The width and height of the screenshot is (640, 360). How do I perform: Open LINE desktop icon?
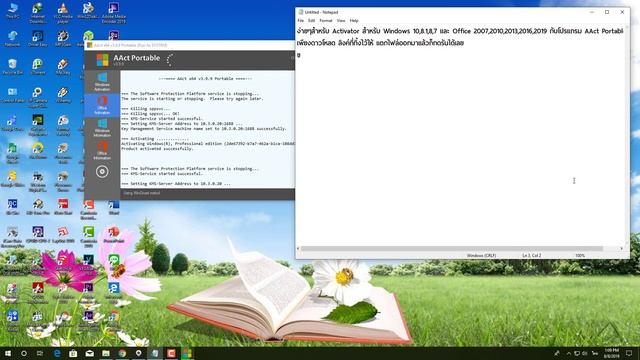tap(113, 261)
